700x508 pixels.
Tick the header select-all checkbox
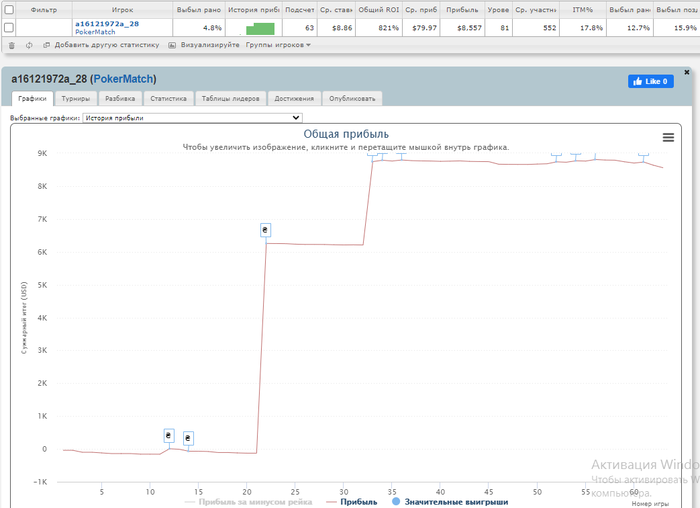9,9
